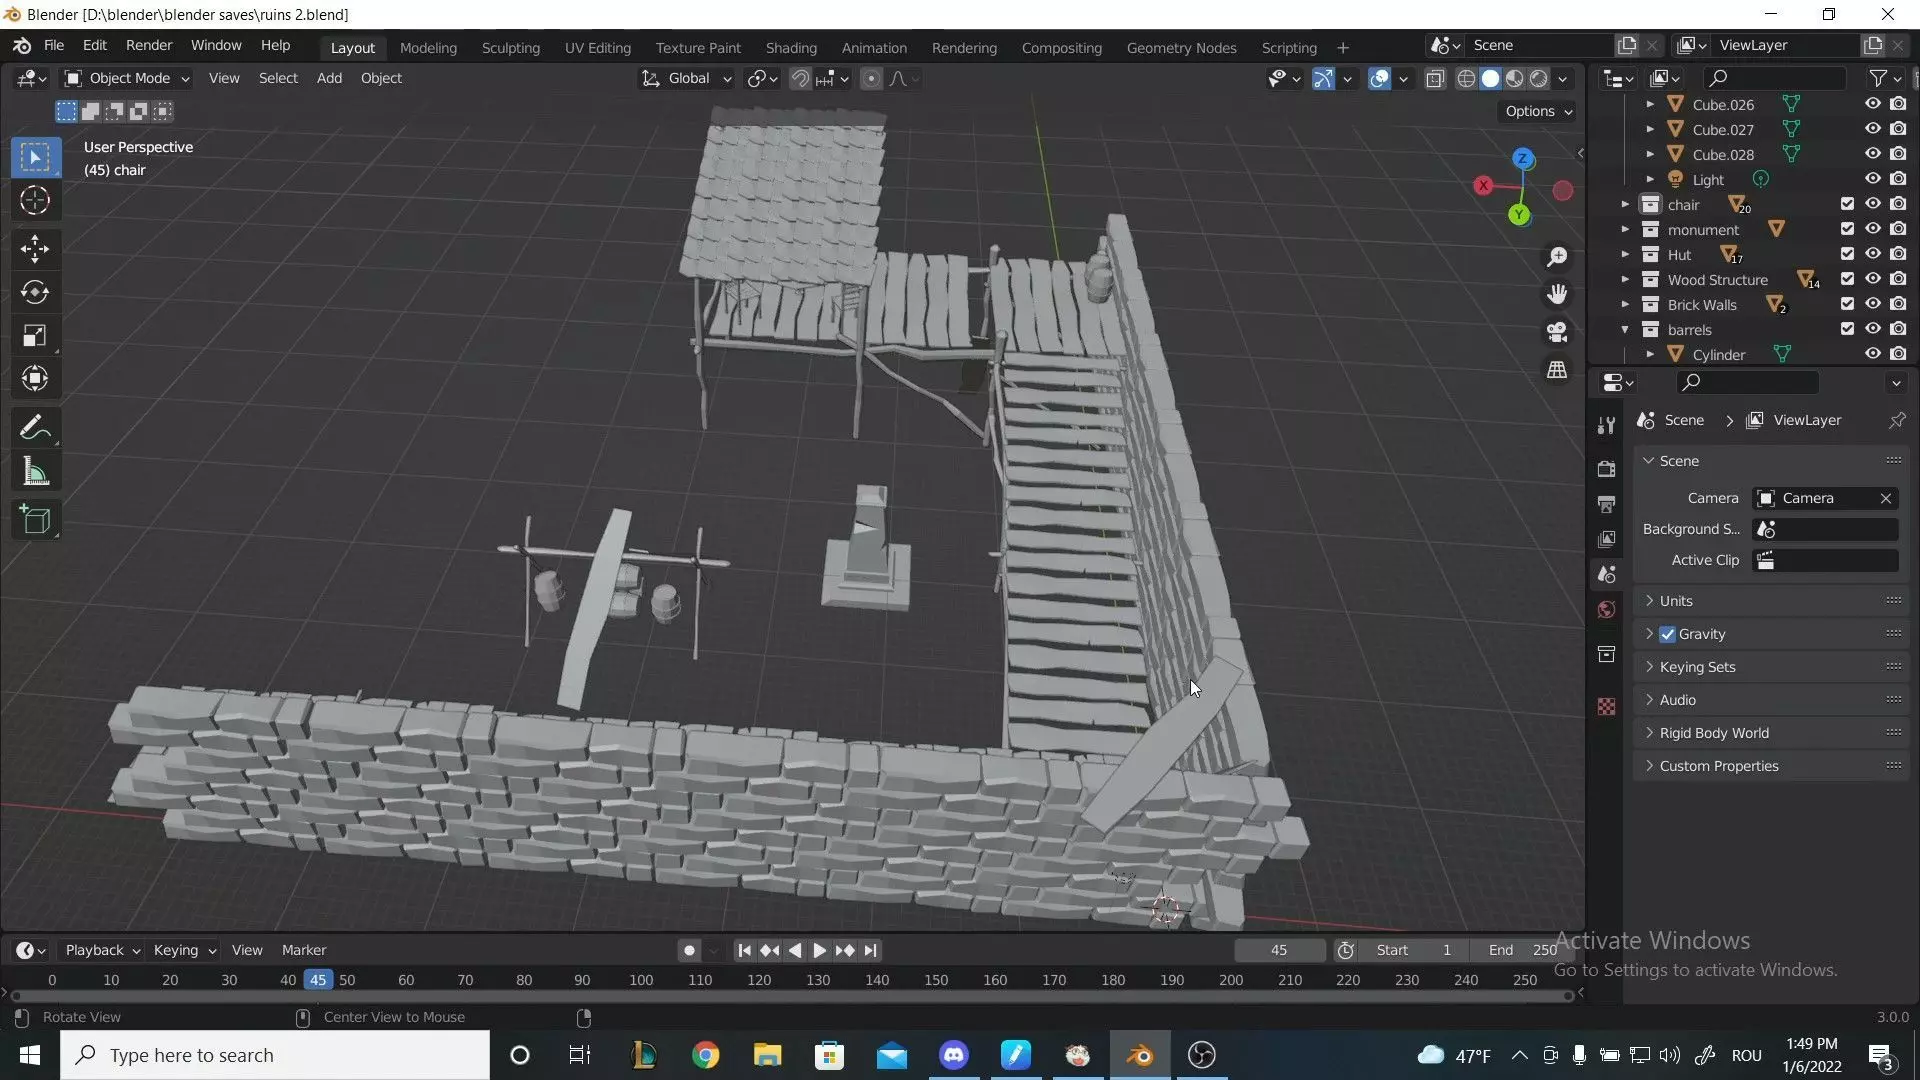Image resolution: width=1920 pixels, height=1080 pixels.
Task: Click the current frame number field
Action: 1279,950
